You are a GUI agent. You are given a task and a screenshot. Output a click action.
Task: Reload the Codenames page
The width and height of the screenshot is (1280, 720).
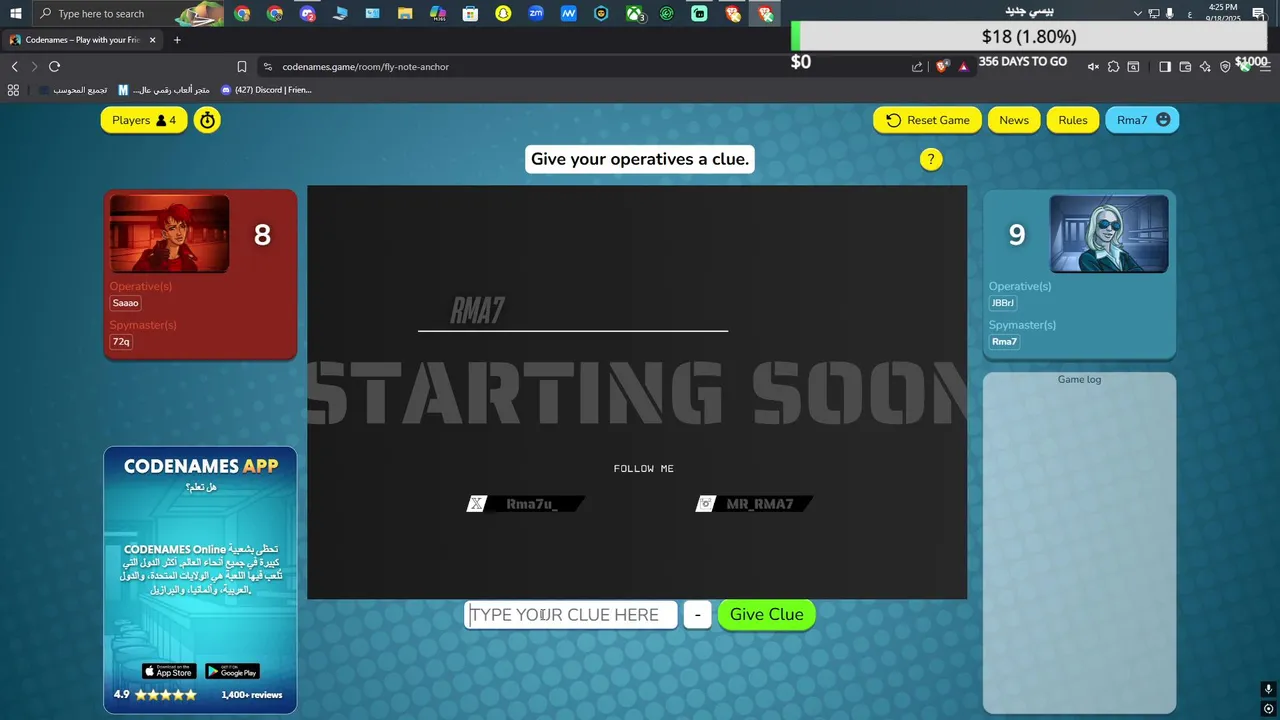[x=54, y=66]
